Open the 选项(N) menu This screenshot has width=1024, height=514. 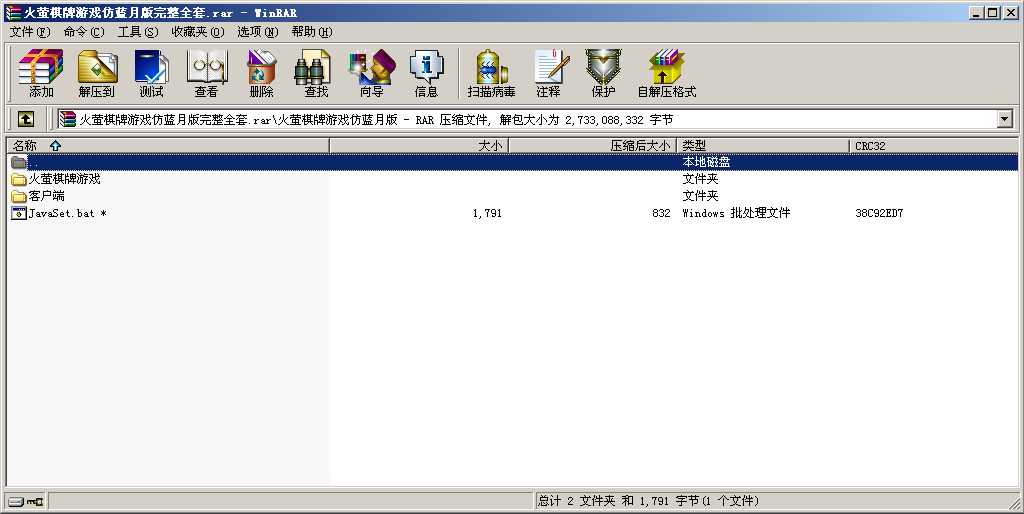click(x=257, y=31)
